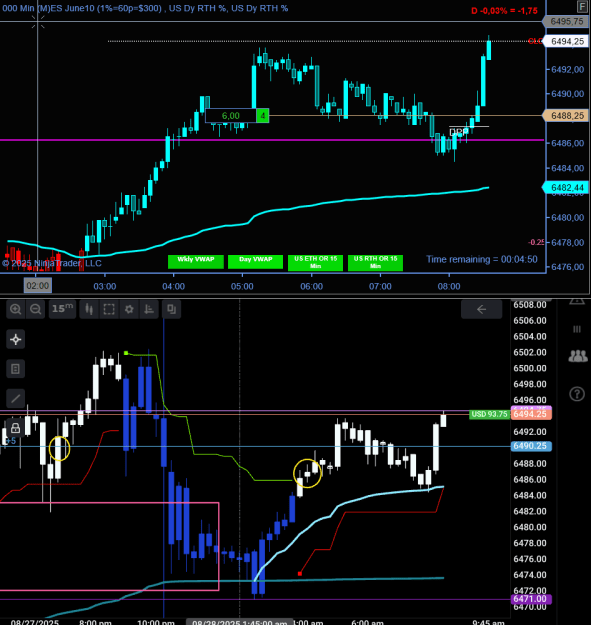Click the 8:00 pm lower time label
Image resolution: width=591 pixels, height=625 pixels.
point(95,622)
